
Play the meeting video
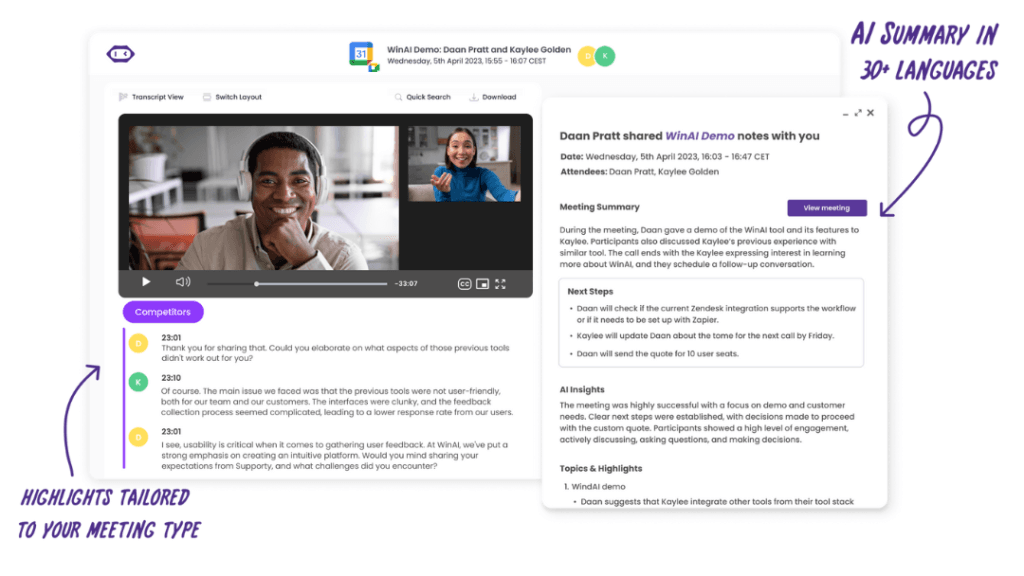pos(146,282)
